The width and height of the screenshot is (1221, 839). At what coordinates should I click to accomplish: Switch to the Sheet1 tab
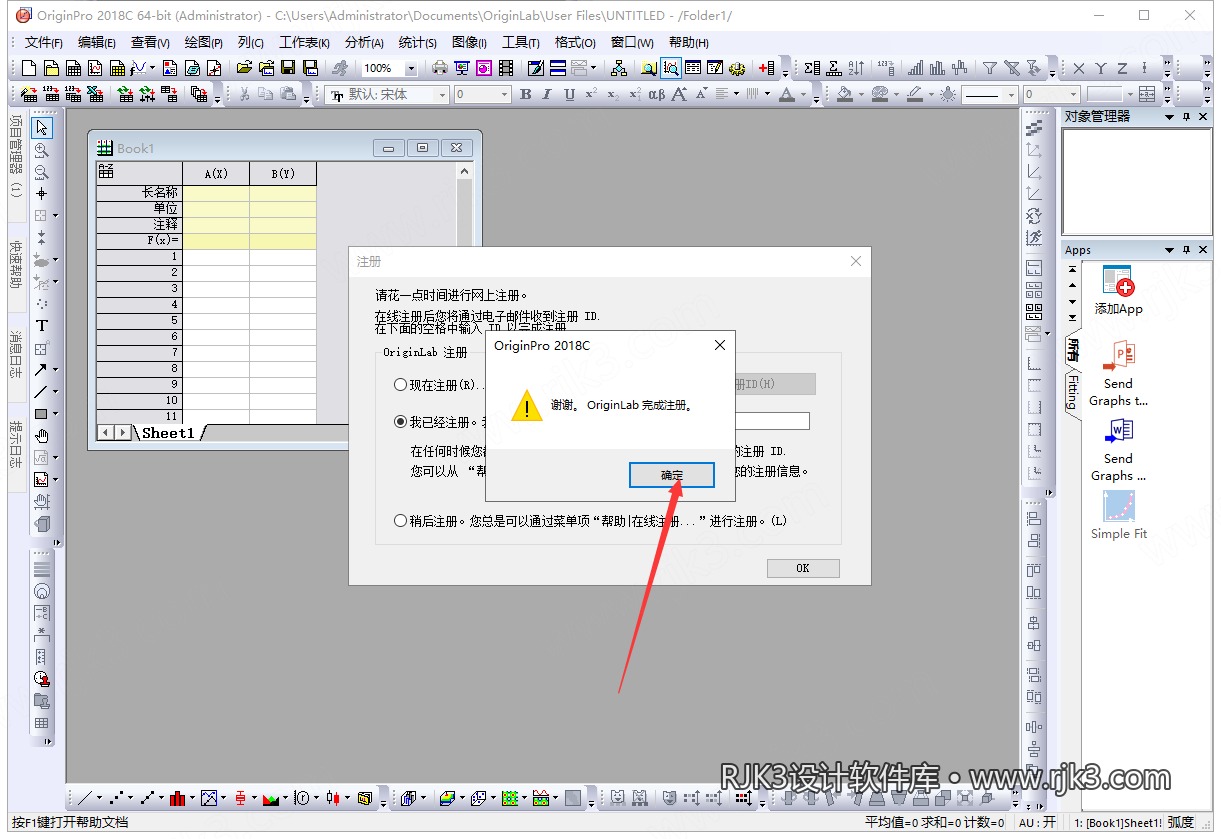pyautogui.click(x=168, y=433)
